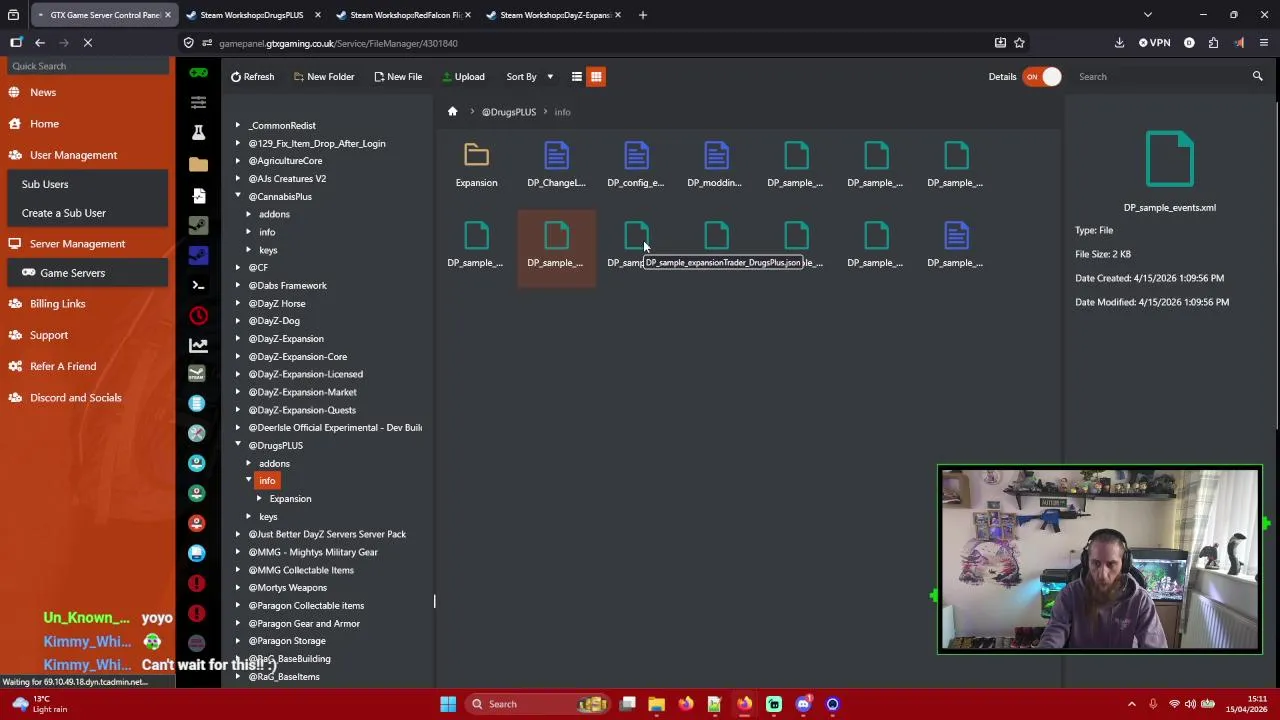Toggle the Details panel switch off

[1041, 77]
